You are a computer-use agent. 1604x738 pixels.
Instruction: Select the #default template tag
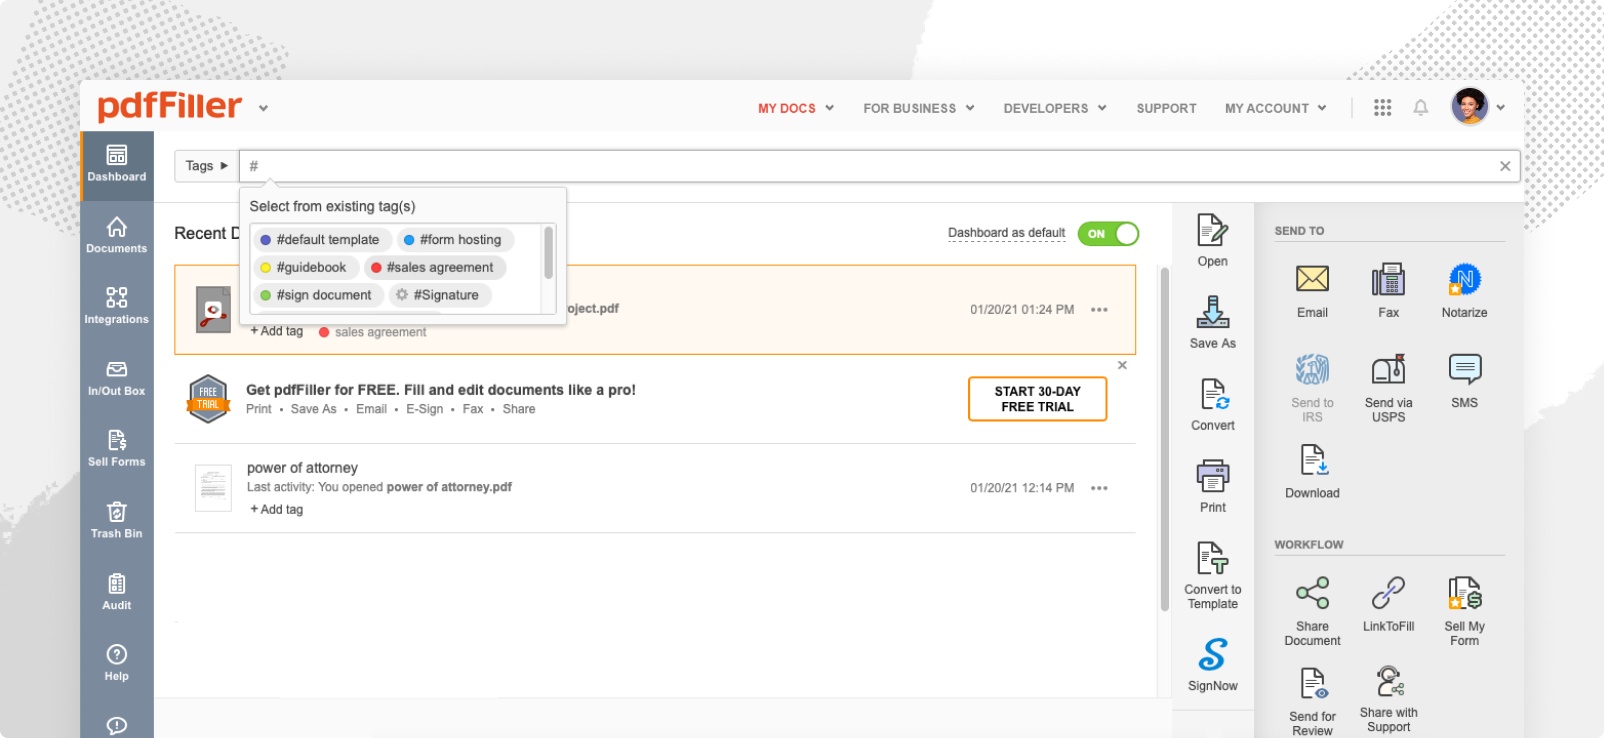coord(321,240)
